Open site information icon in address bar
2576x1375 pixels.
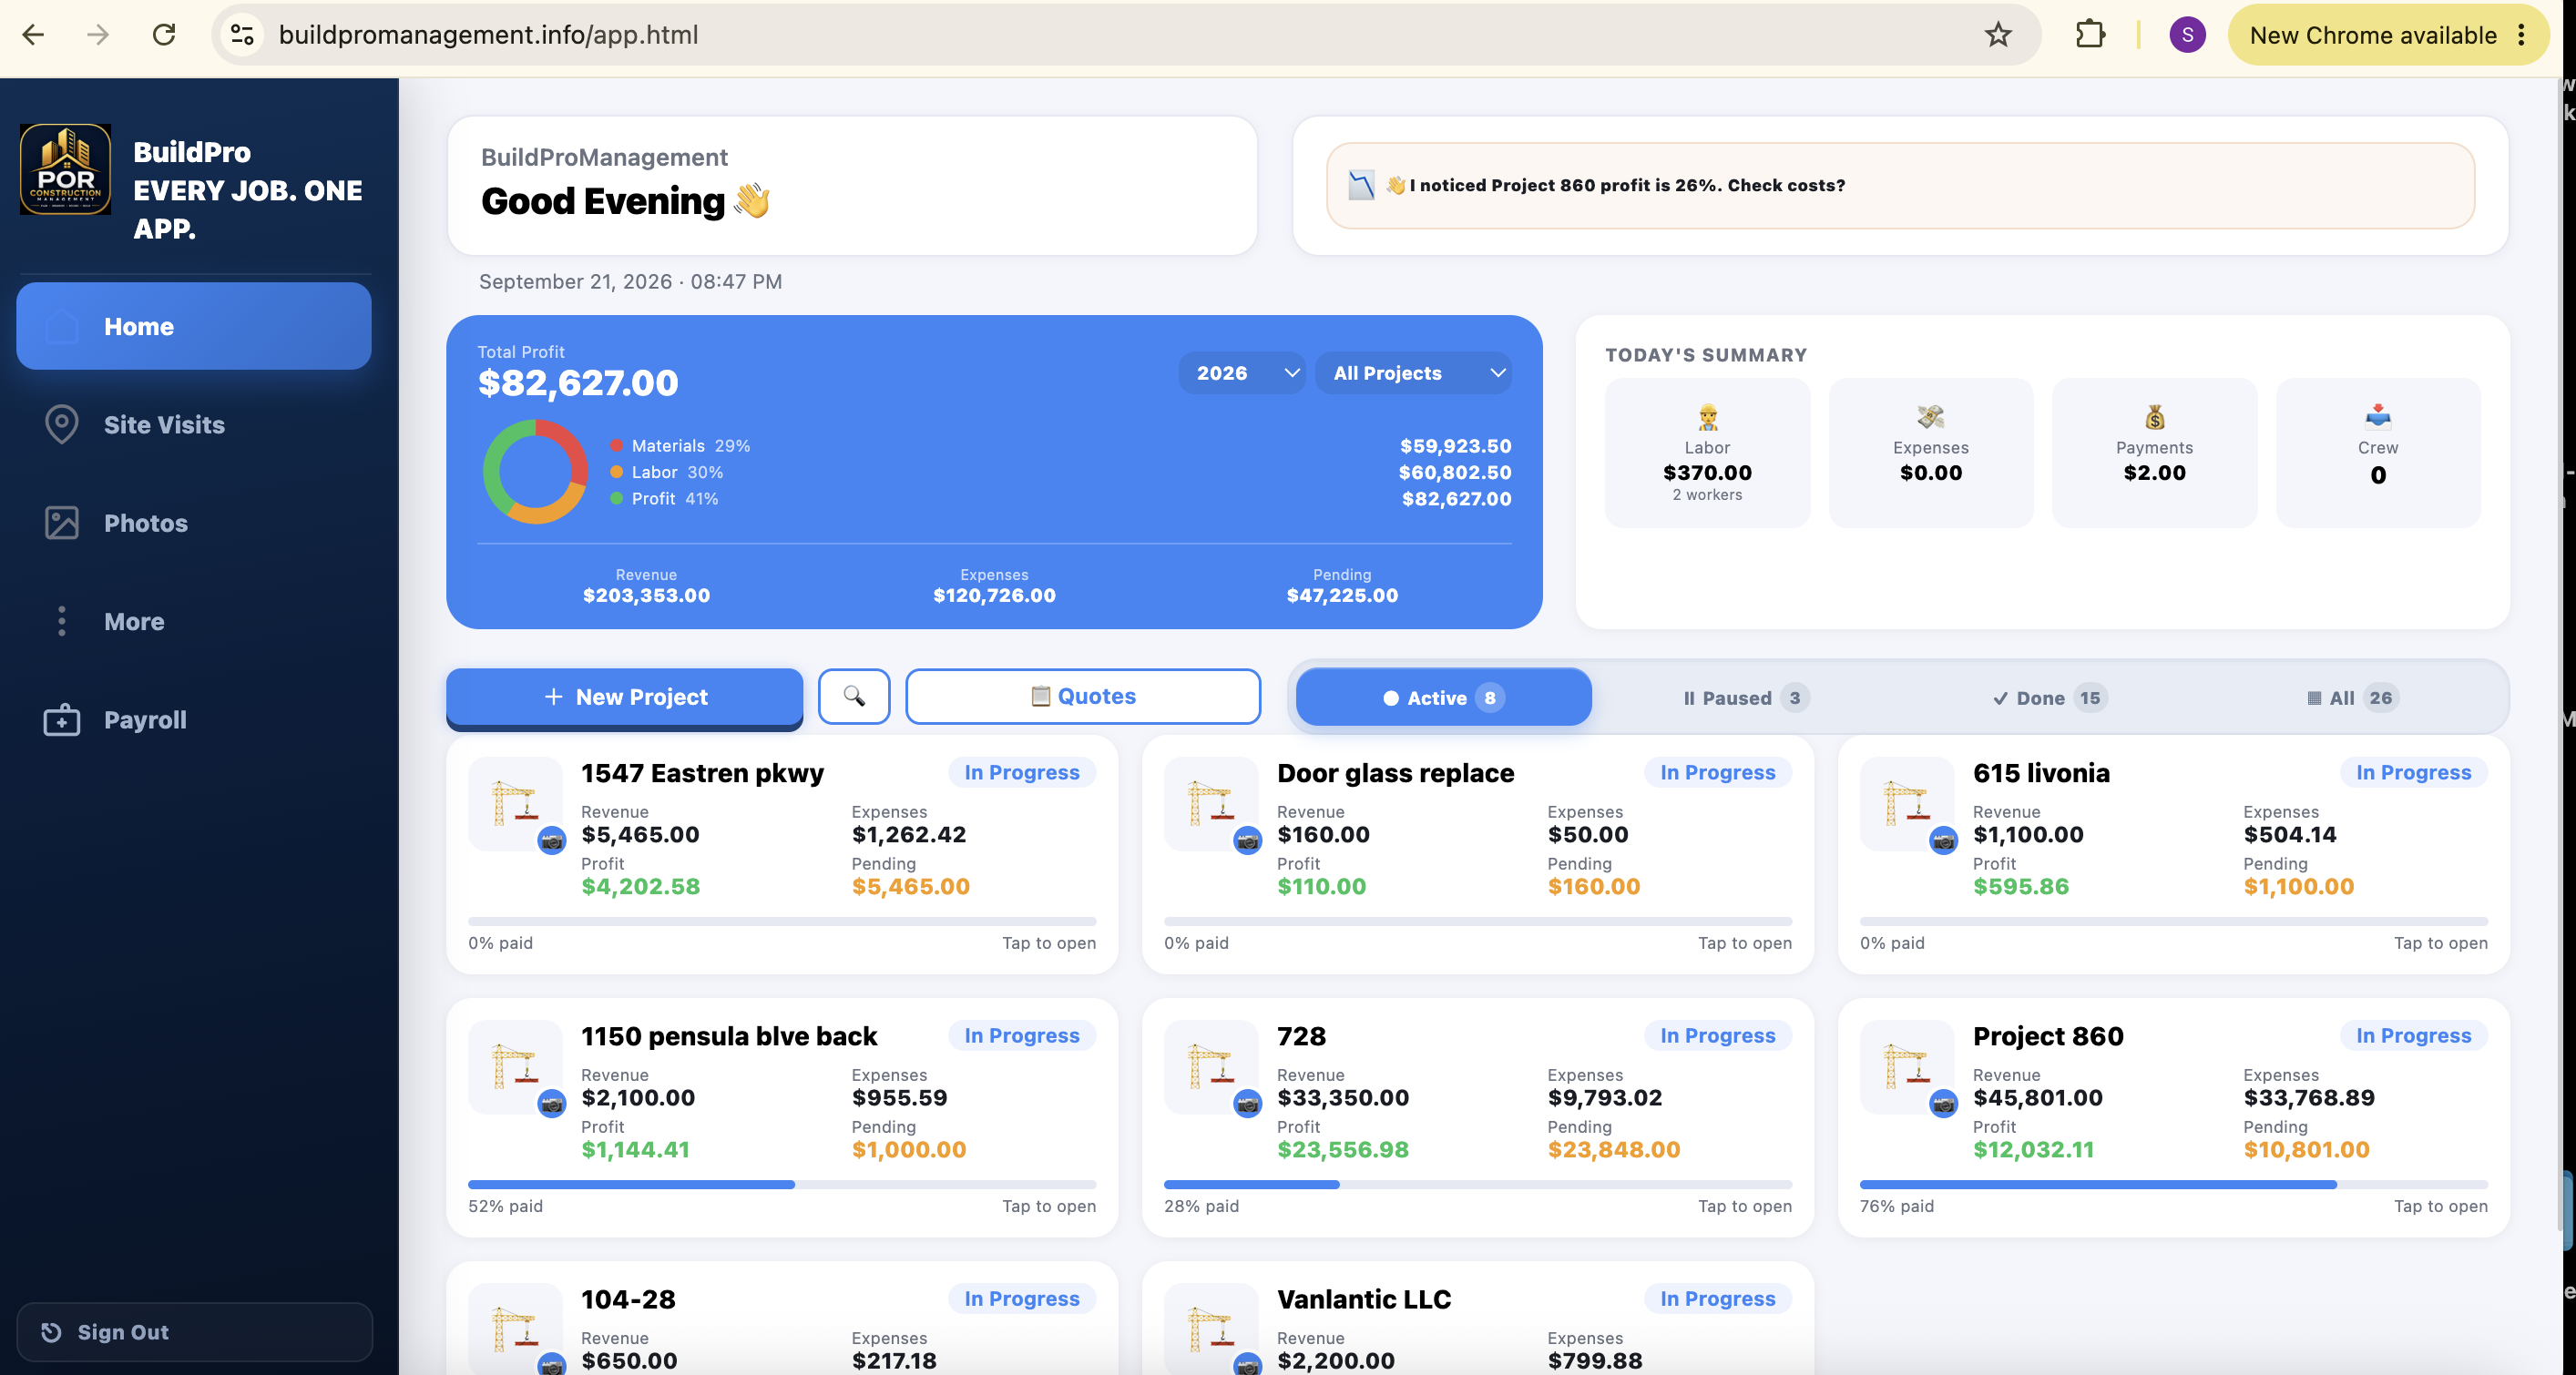pyautogui.click(x=242, y=35)
